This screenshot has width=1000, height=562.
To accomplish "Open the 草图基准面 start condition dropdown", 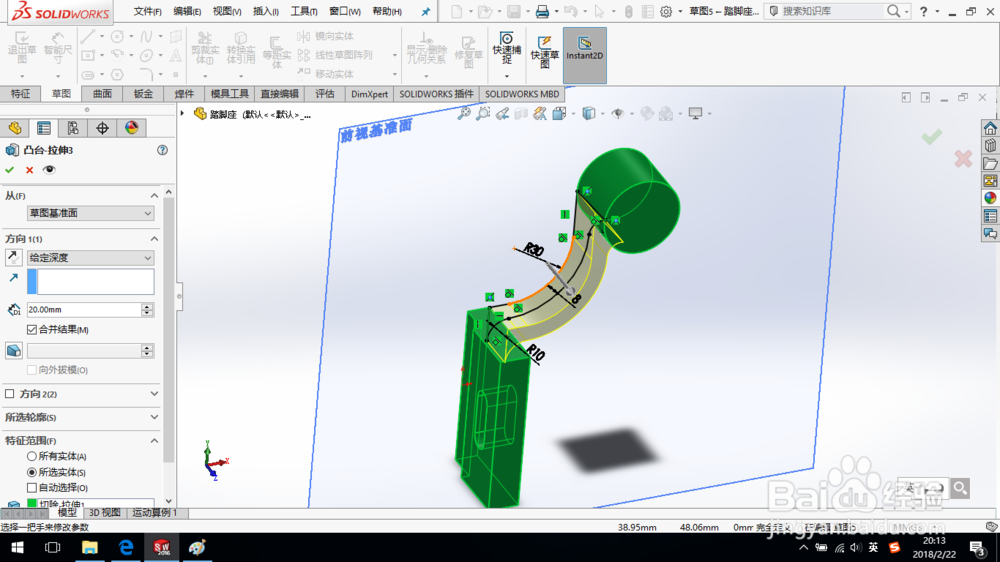I will click(90, 213).
